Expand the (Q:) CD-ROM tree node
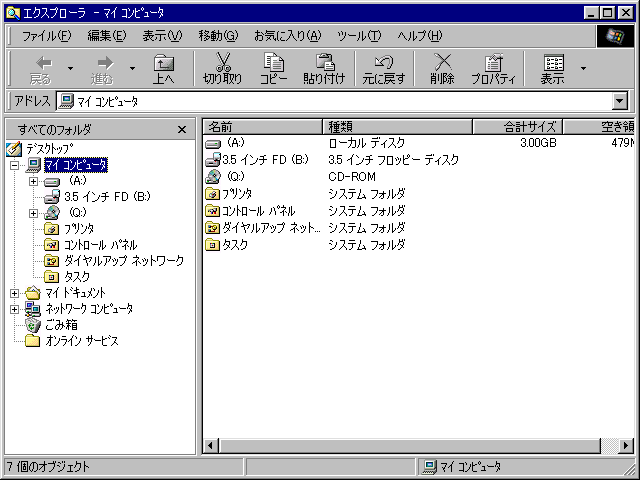This screenshot has width=640, height=480. [33, 213]
